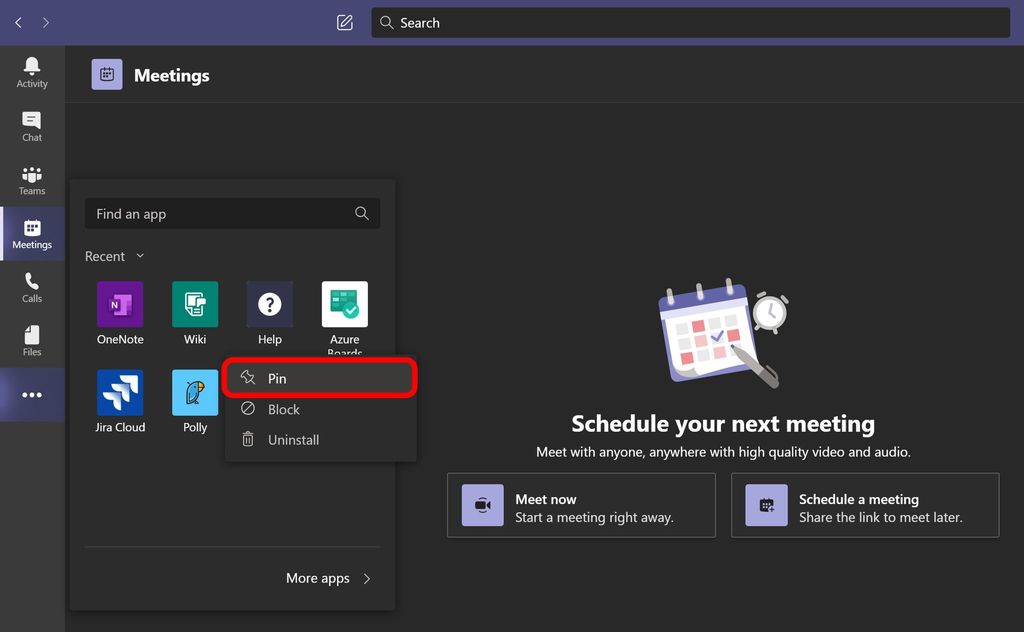
Task: Open the Polly app icon
Action: point(194,393)
